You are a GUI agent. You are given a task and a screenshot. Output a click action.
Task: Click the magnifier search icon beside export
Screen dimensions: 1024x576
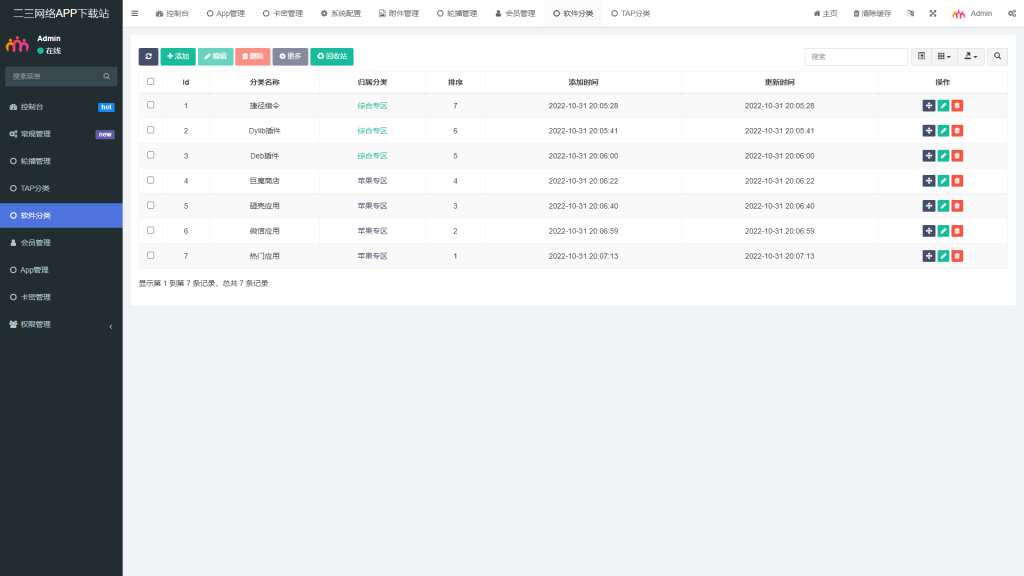point(997,57)
